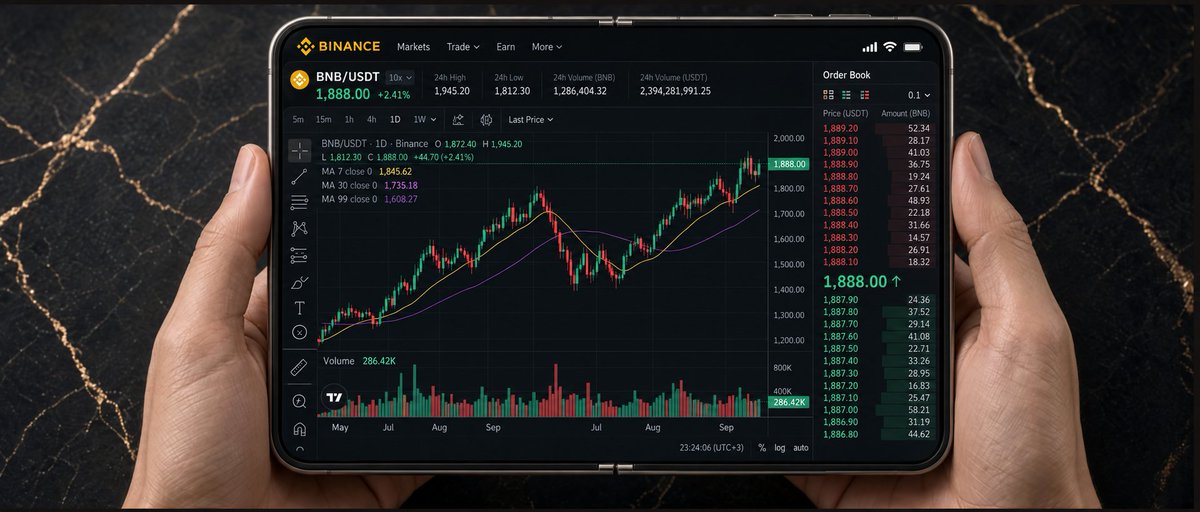Viewport: 1200px width, 512px height.
Task: Switch to the 4h timeframe
Action: click(372, 119)
